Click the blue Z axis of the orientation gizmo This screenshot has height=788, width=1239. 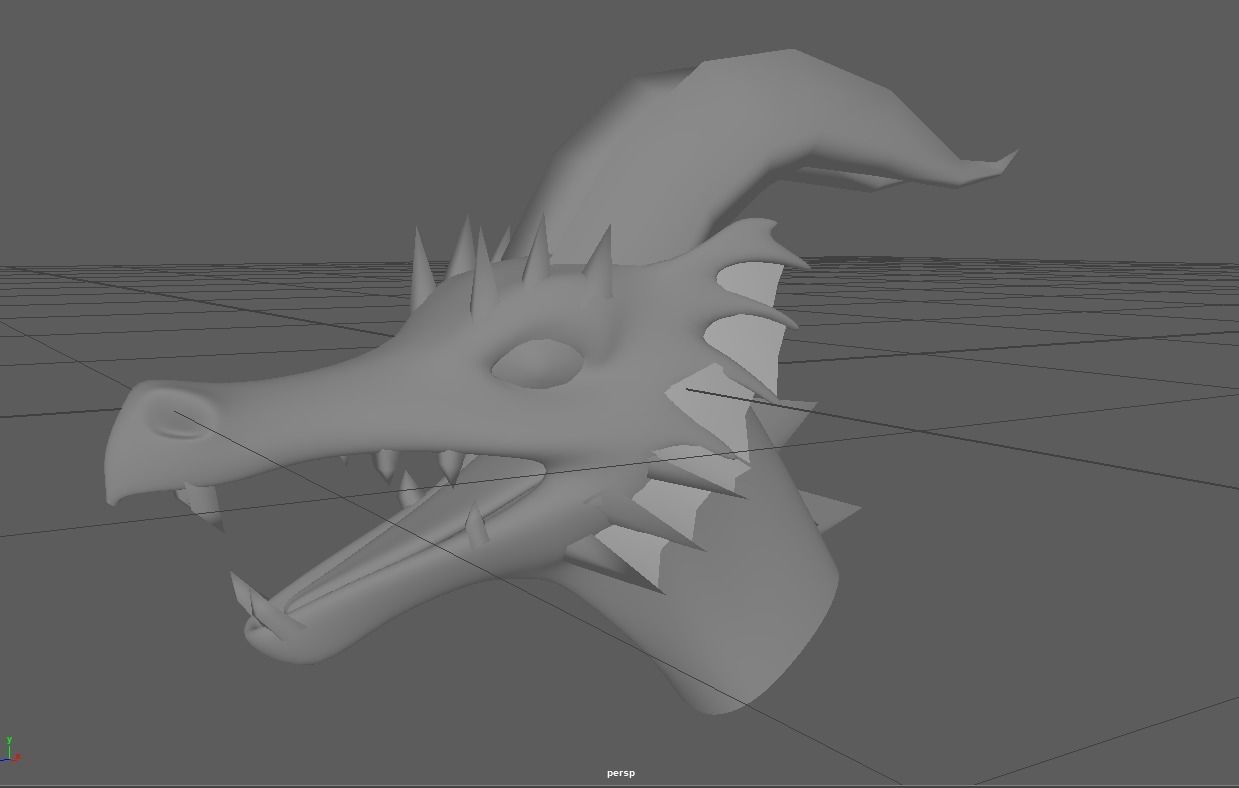tap(3, 760)
